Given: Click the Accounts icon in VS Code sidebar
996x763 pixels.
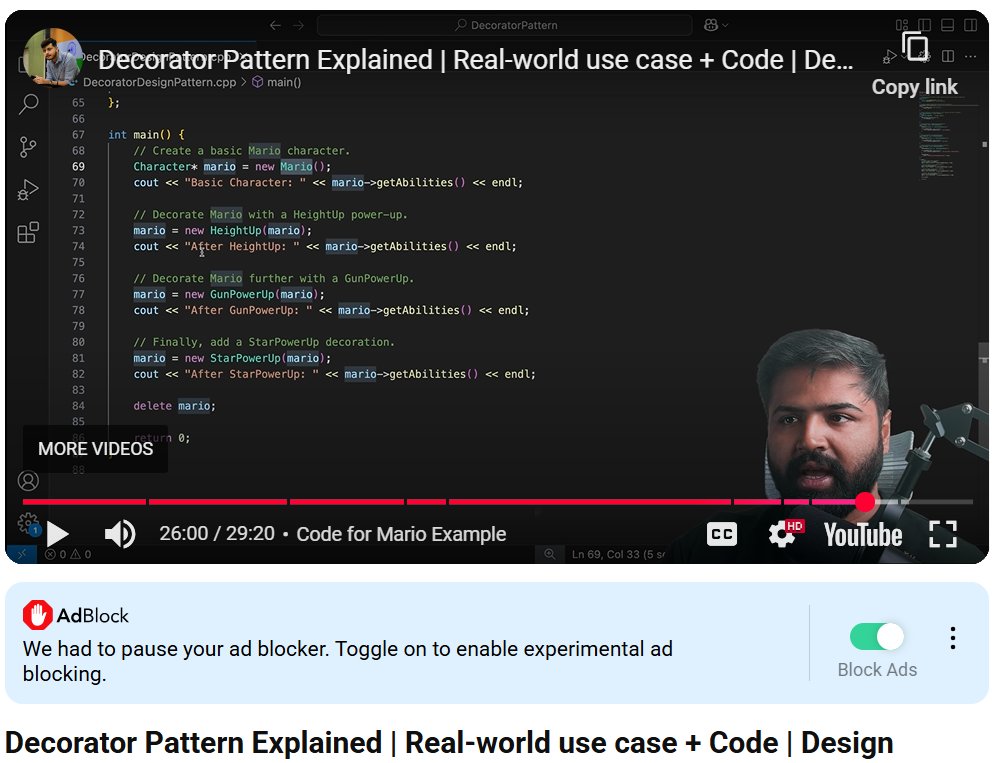Looking at the screenshot, I should point(28,481).
